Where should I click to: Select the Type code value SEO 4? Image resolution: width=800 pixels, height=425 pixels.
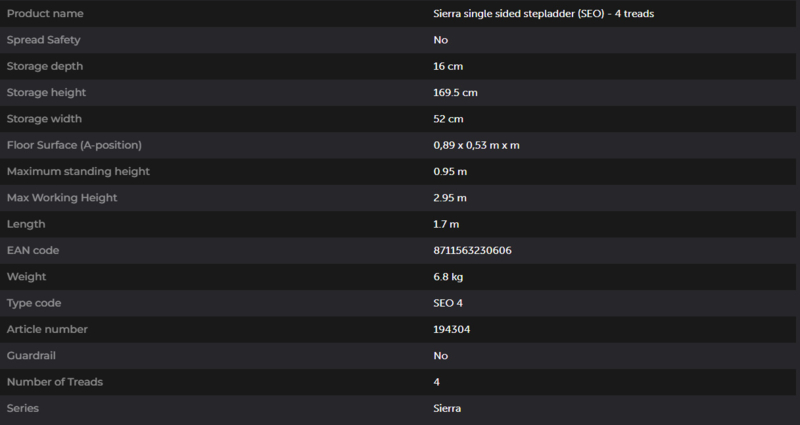[447, 303]
